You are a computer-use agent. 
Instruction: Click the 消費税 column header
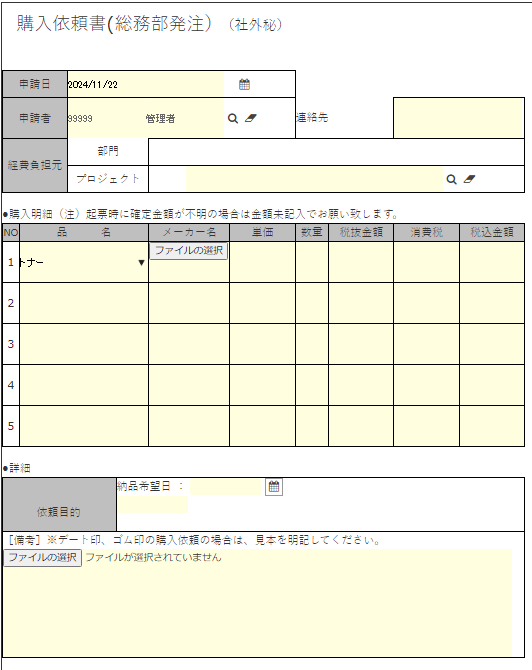[426, 232]
